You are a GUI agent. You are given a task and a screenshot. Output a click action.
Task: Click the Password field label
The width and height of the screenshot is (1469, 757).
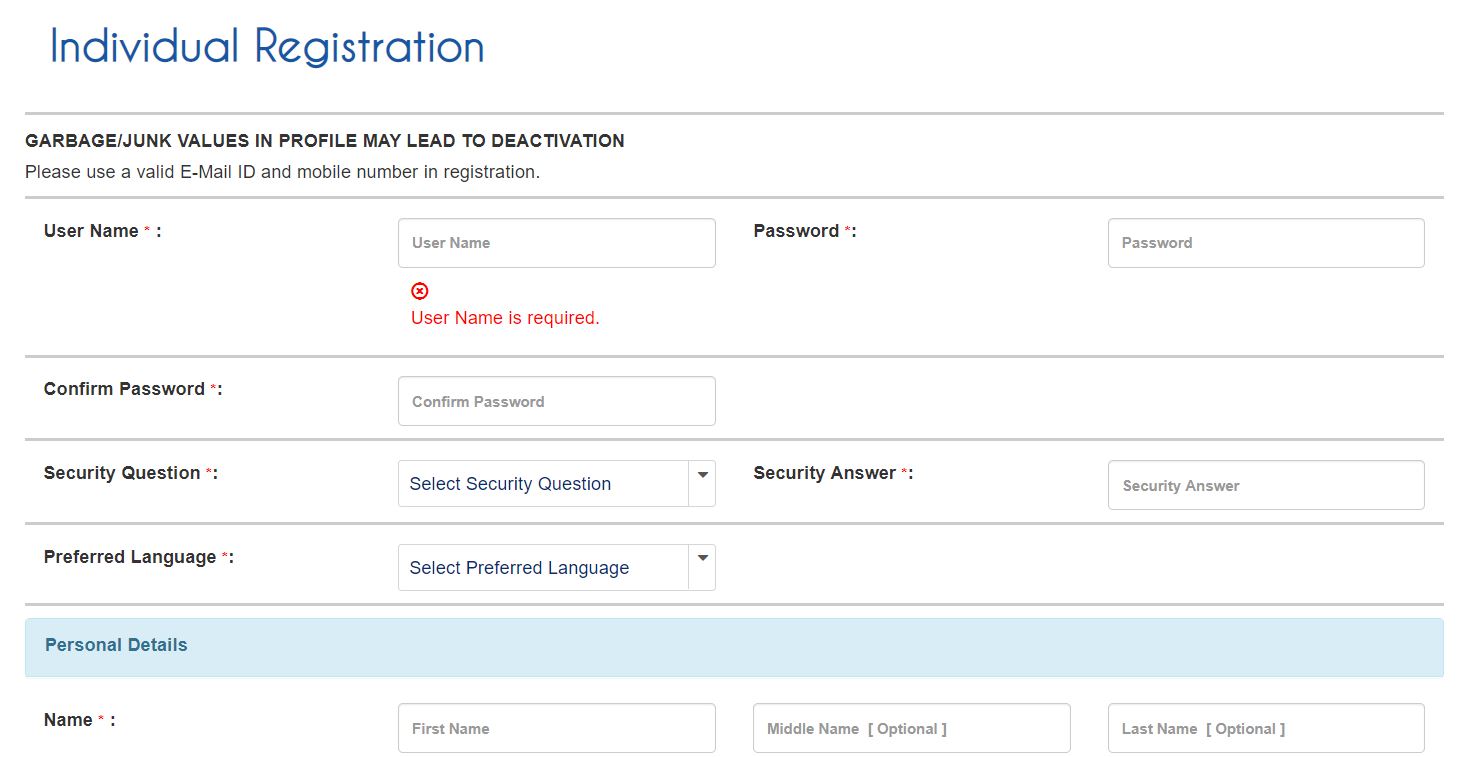click(797, 231)
